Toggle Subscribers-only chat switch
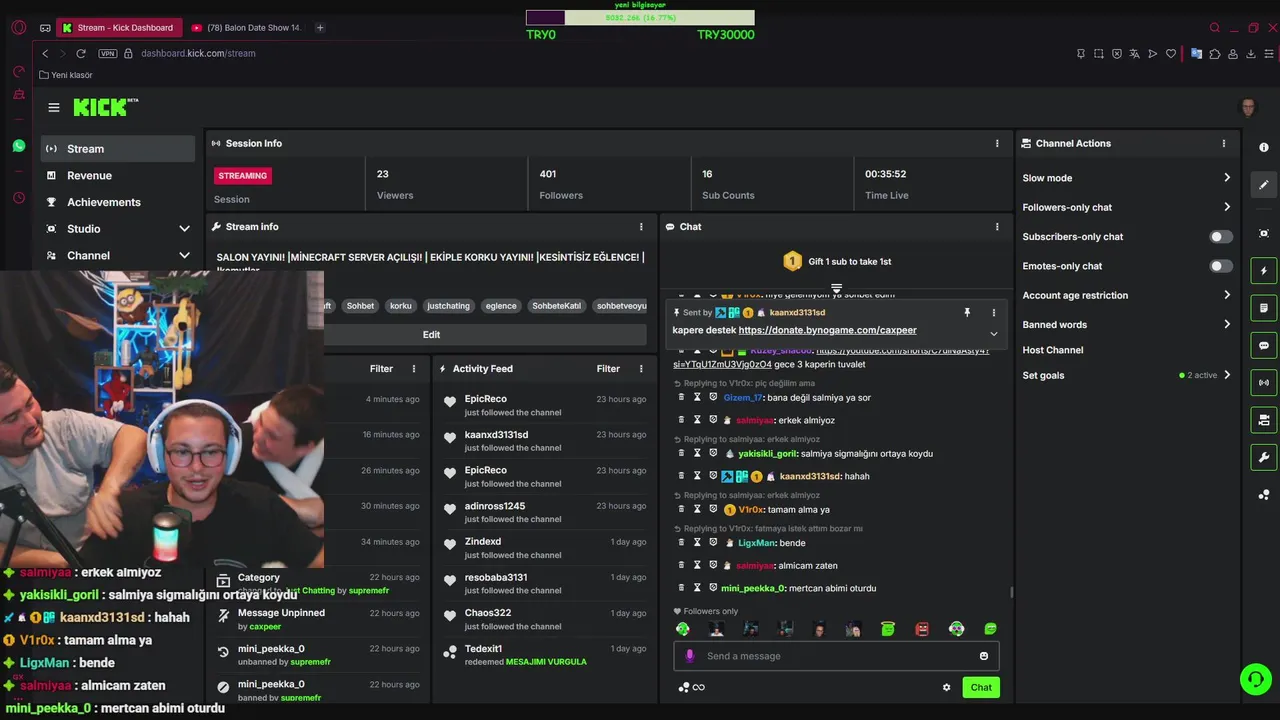Screen dimensions: 1280x720 tap(1221, 237)
